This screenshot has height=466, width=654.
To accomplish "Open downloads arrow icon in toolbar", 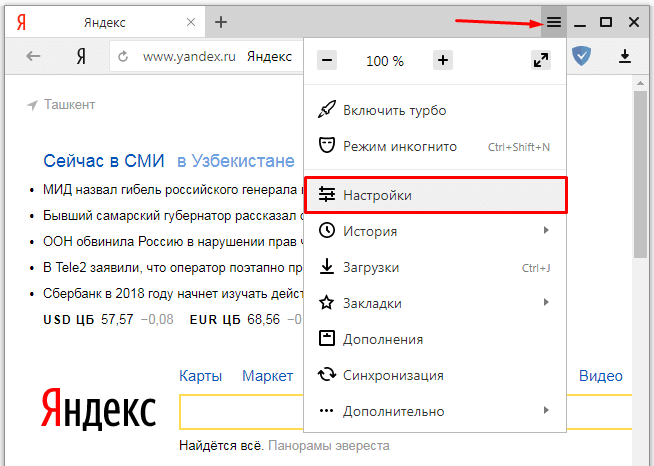I will click(x=625, y=56).
